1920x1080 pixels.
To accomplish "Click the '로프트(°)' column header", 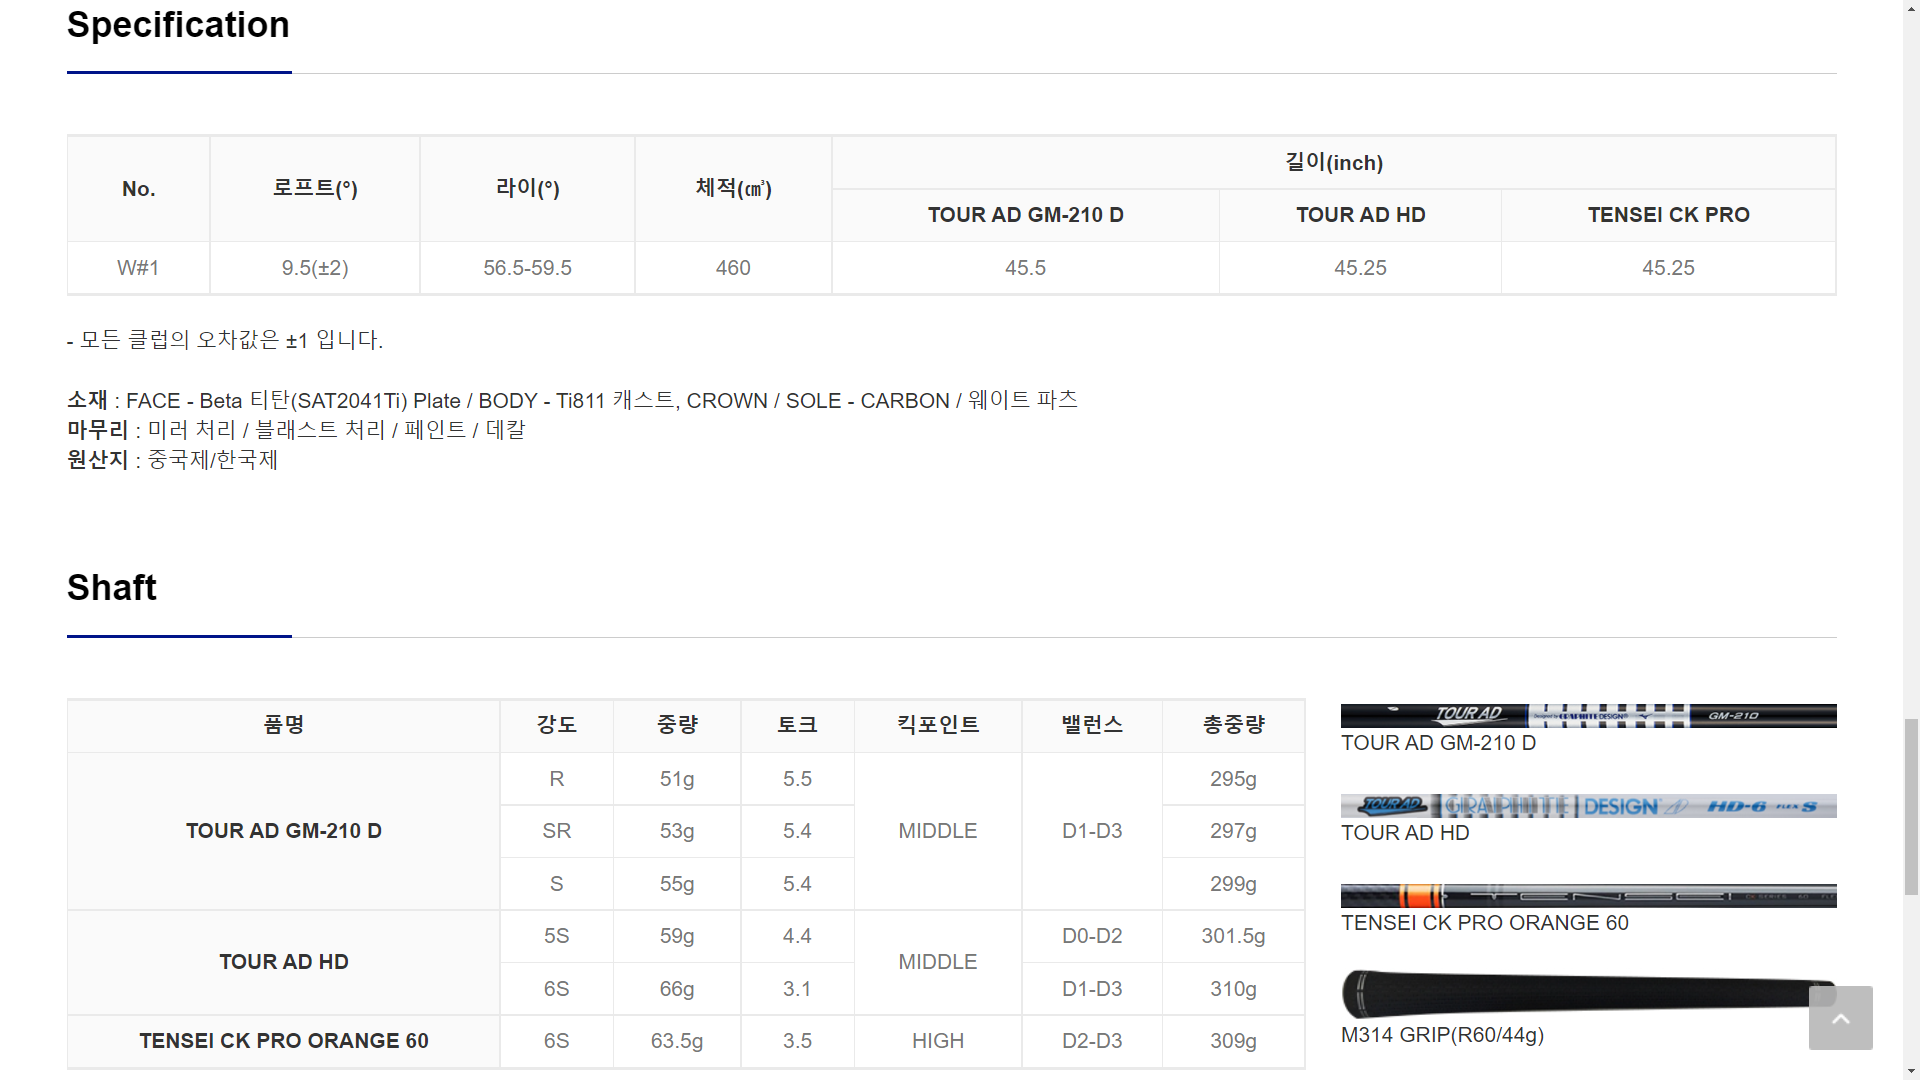I will [x=315, y=189].
